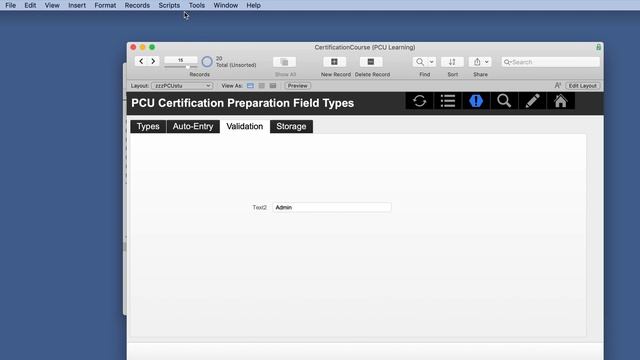Click the magnifying glass icon in header

(x=504, y=101)
